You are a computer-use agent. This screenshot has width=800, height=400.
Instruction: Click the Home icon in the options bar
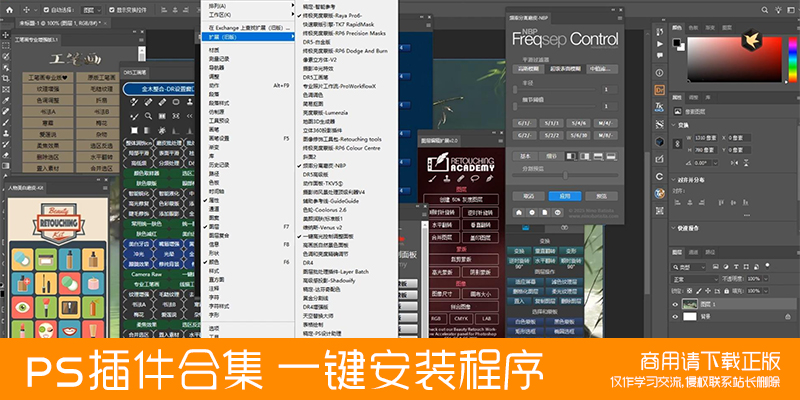coord(8,10)
